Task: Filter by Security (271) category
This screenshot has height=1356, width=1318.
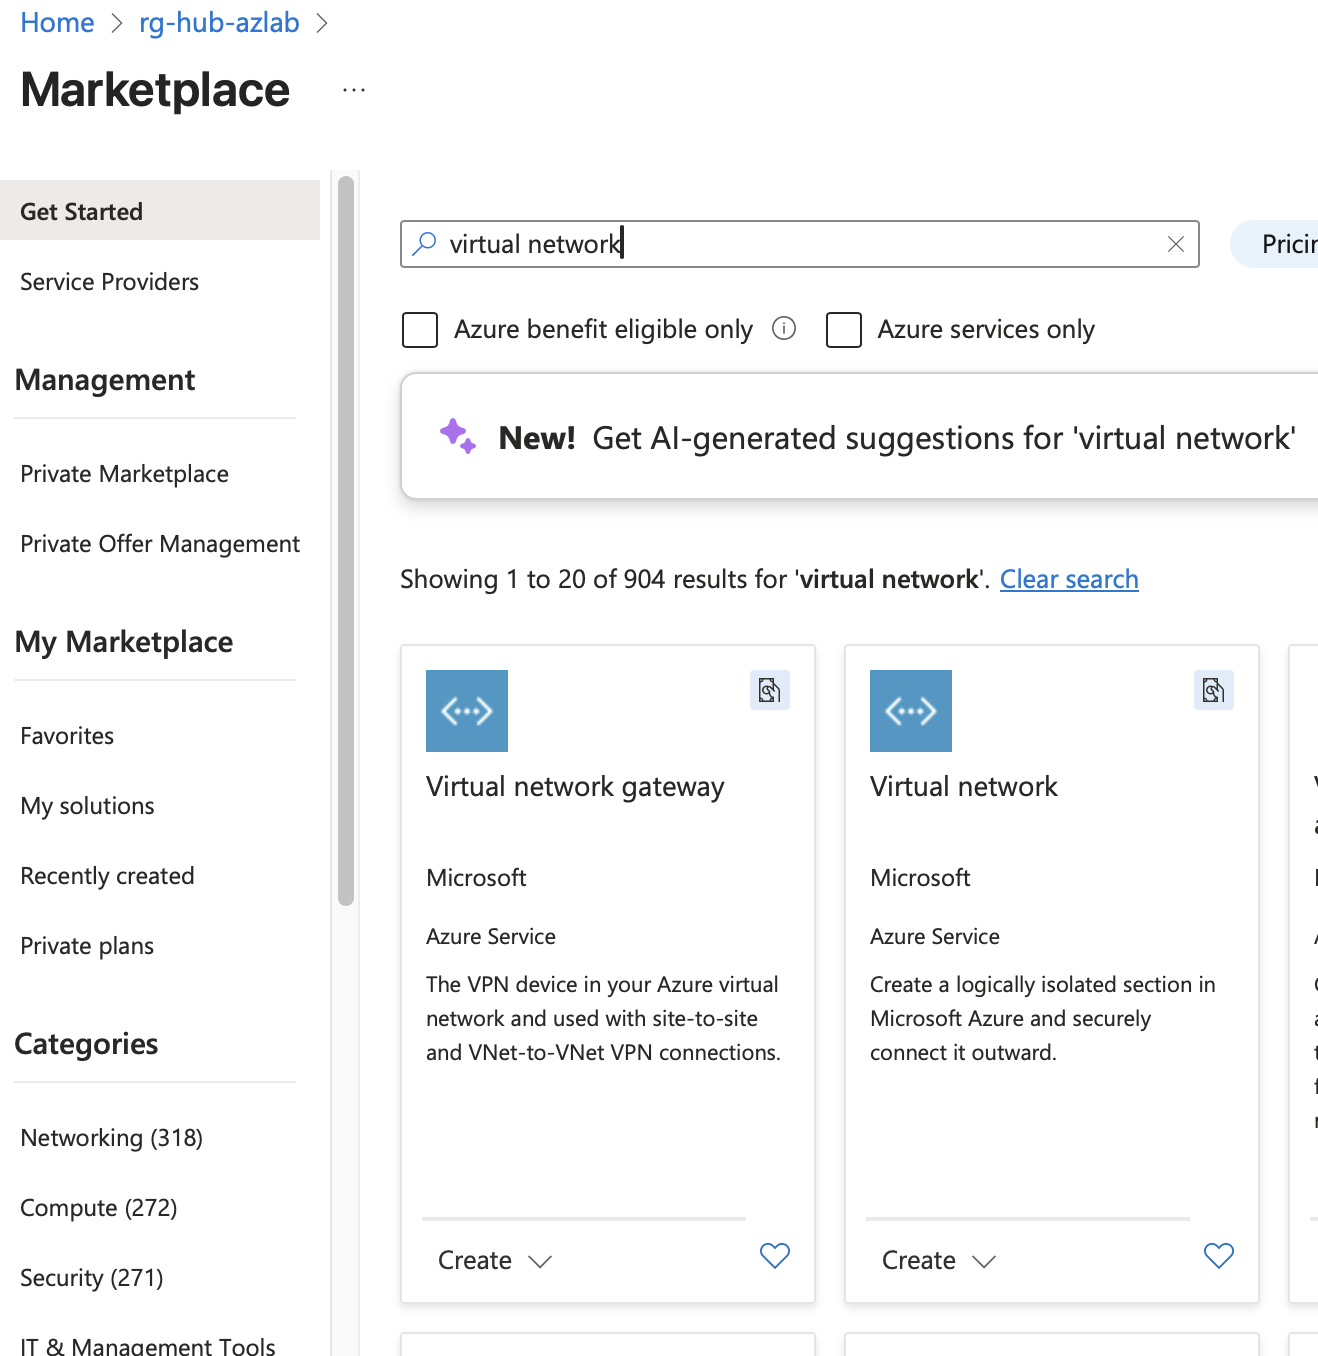Action: pyautogui.click(x=91, y=1278)
